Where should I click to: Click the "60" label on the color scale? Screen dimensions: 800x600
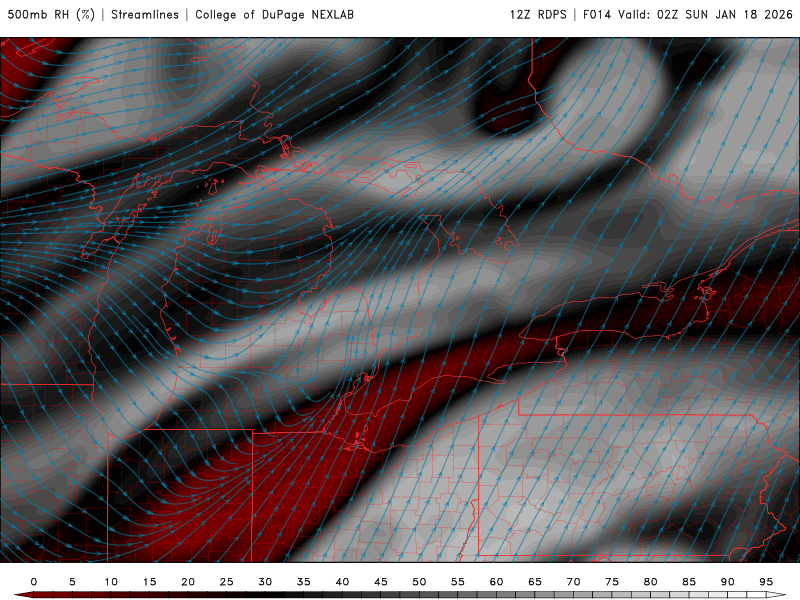pos(496,582)
